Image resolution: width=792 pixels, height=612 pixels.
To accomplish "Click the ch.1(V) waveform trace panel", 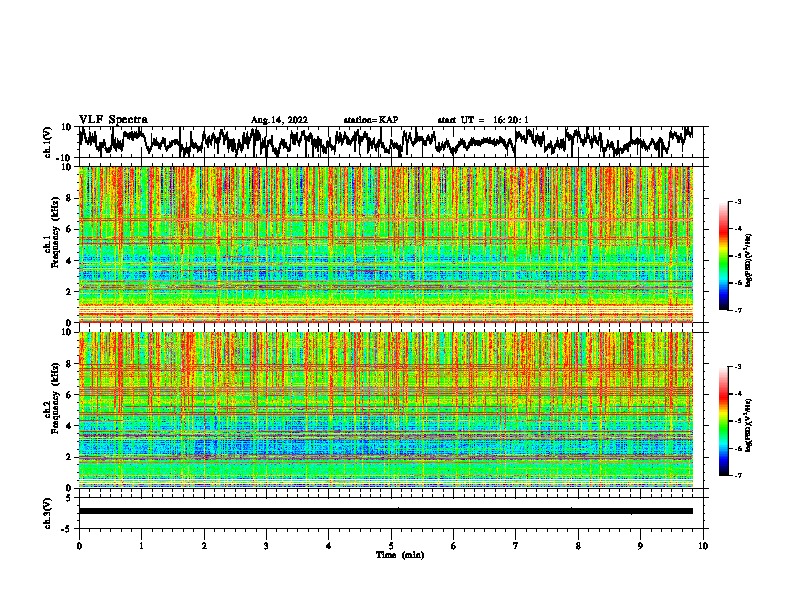I will pos(390,142).
